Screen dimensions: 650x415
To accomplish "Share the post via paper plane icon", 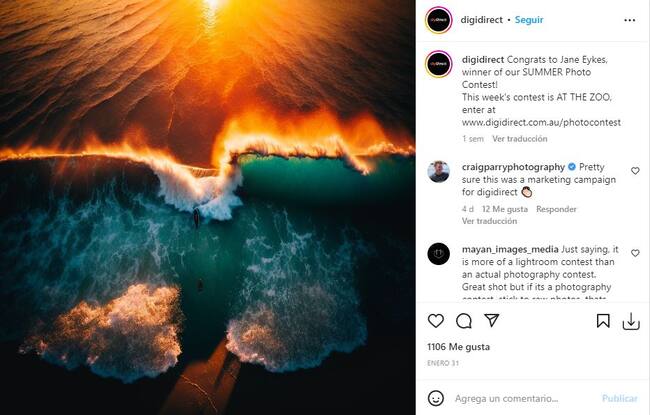I will (492, 321).
